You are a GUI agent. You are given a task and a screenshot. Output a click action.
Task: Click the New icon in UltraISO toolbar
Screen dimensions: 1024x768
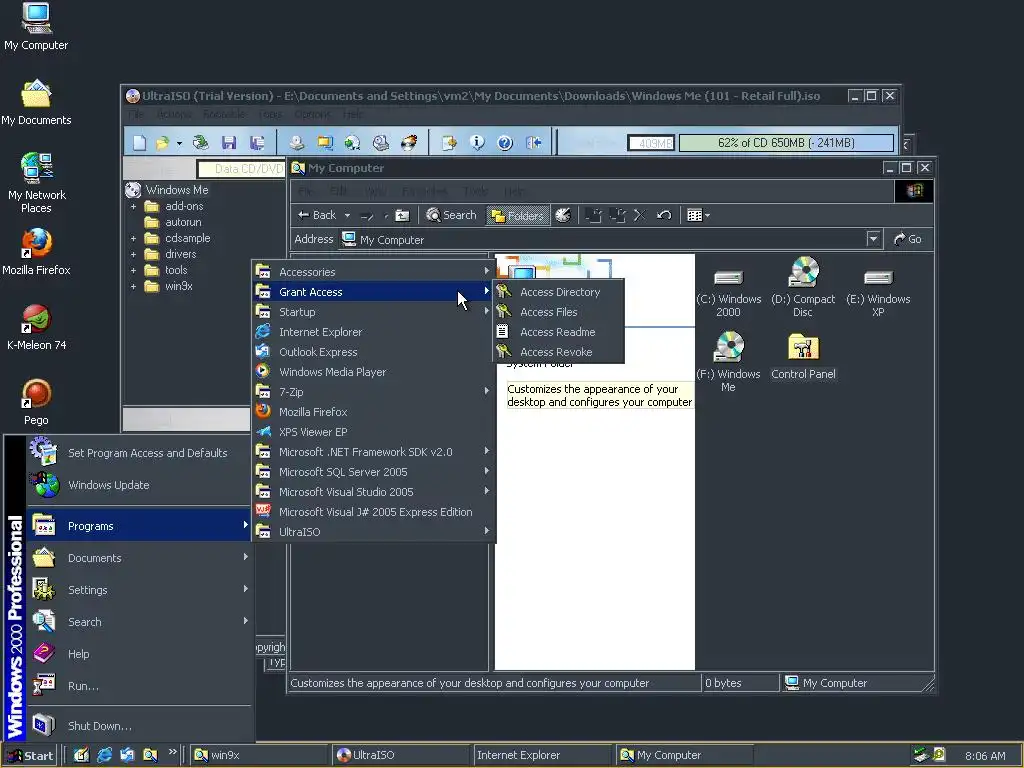point(139,142)
